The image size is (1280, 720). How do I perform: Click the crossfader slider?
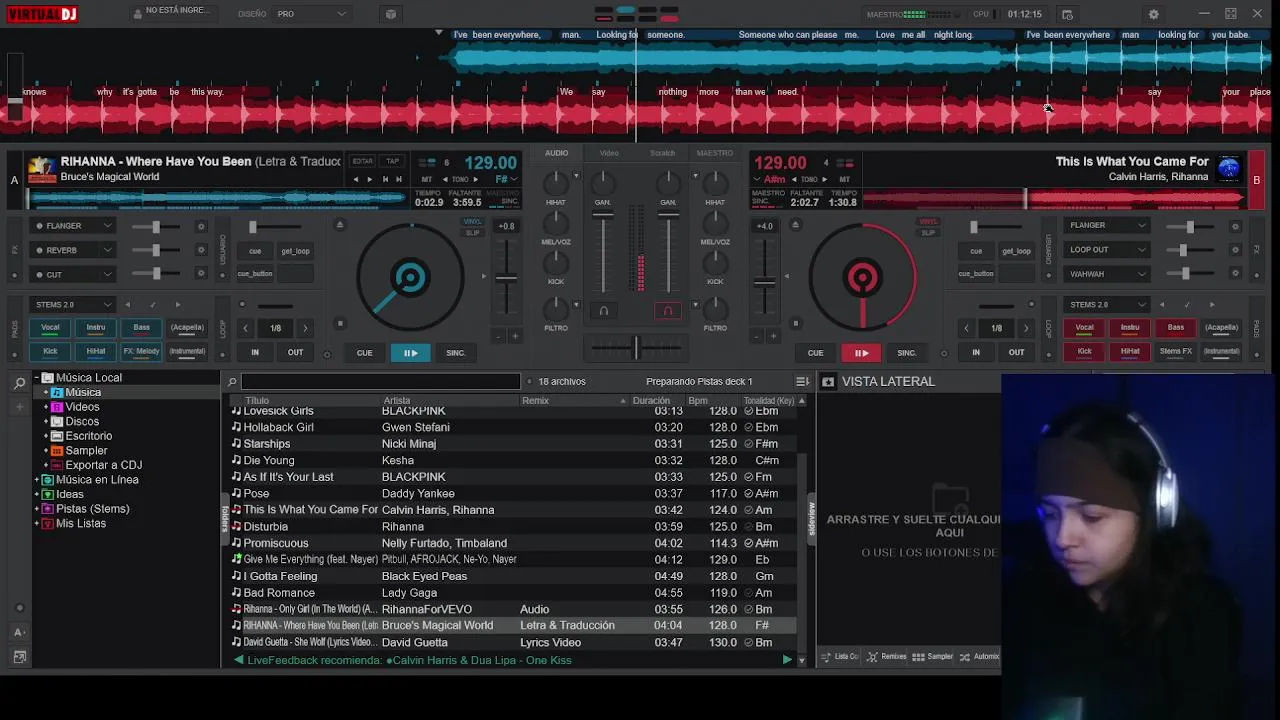click(636, 348)
